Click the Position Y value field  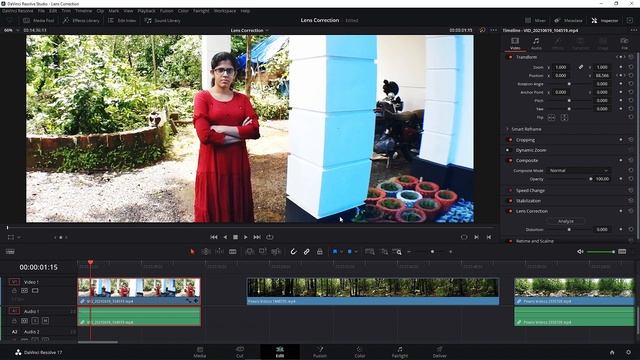click(x=602, y=76)
